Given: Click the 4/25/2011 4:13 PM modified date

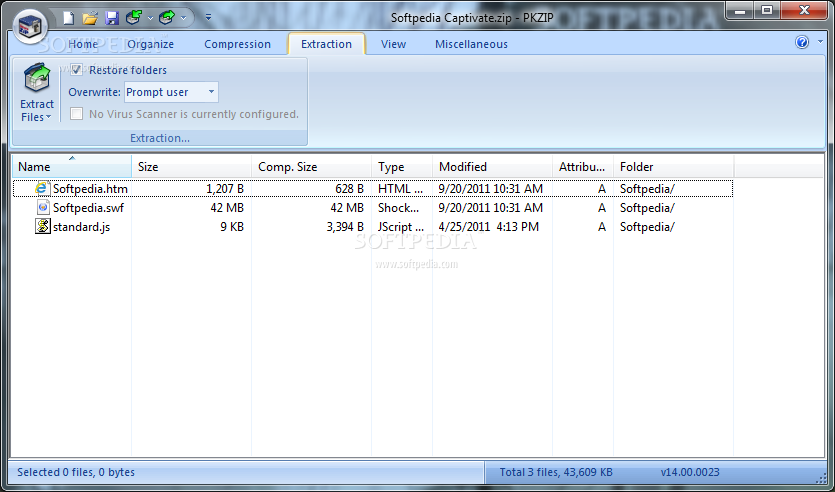Looking at the screenshot, I should pyautogui.click(x=489, y=227).
